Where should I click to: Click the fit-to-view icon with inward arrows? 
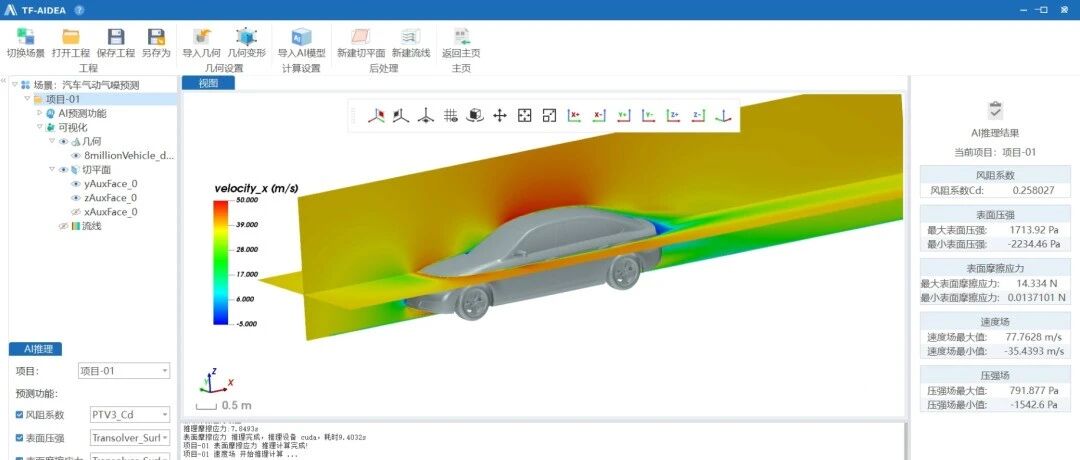525,116
